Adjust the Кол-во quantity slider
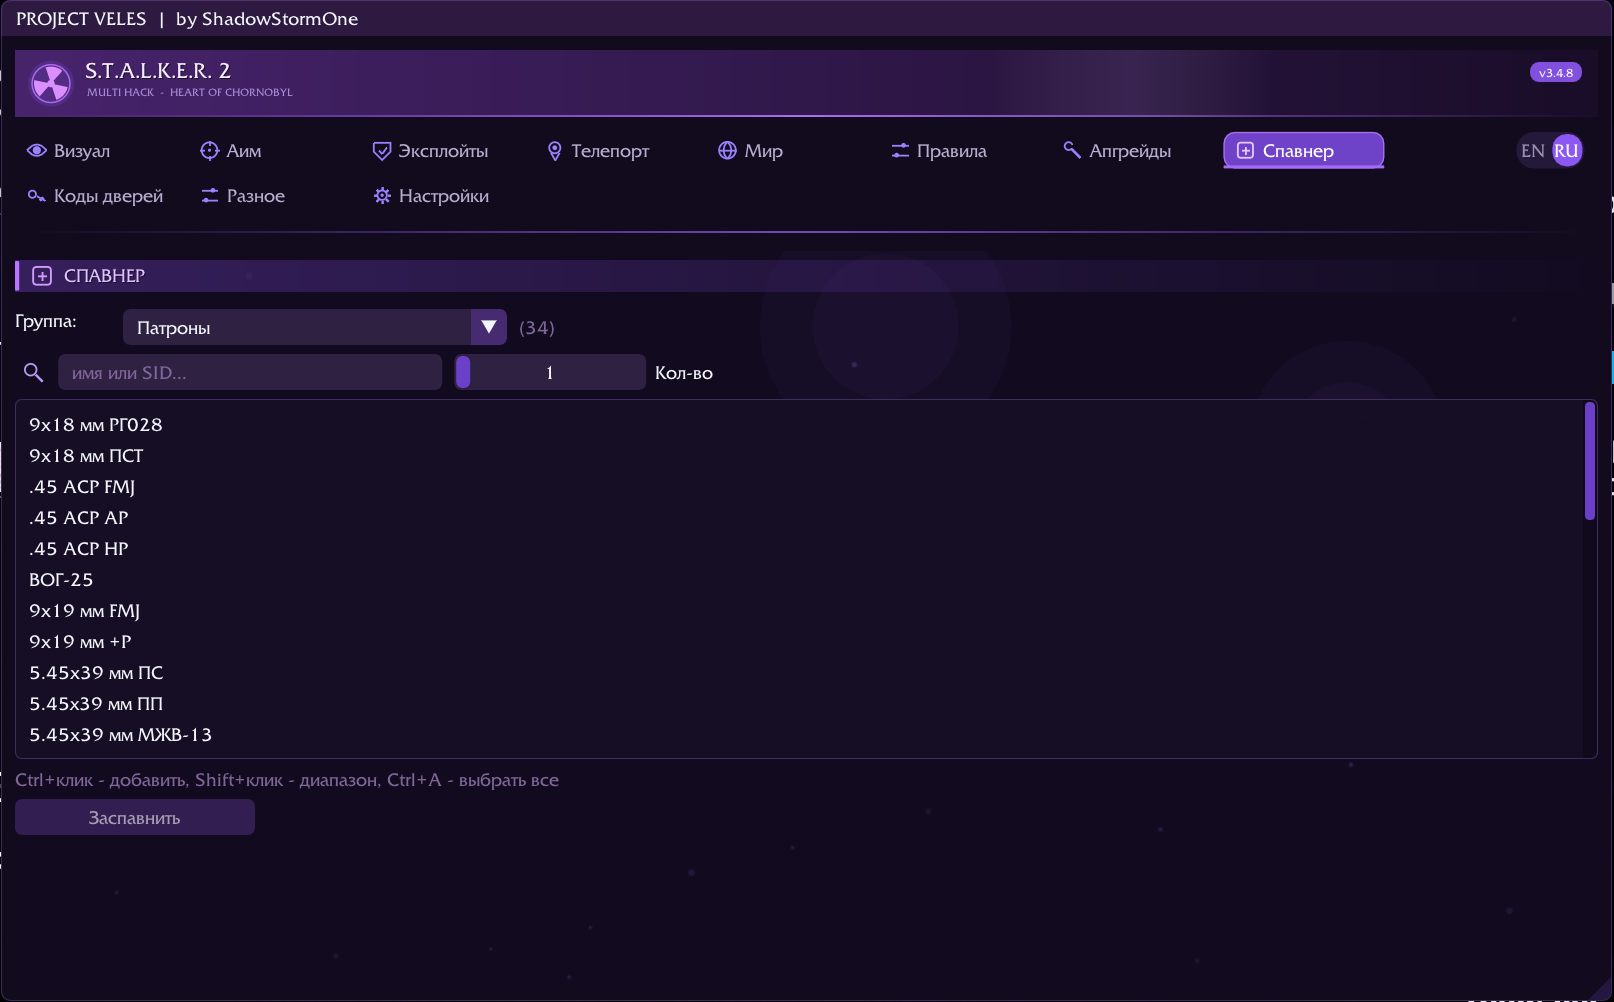 [550, 373]
